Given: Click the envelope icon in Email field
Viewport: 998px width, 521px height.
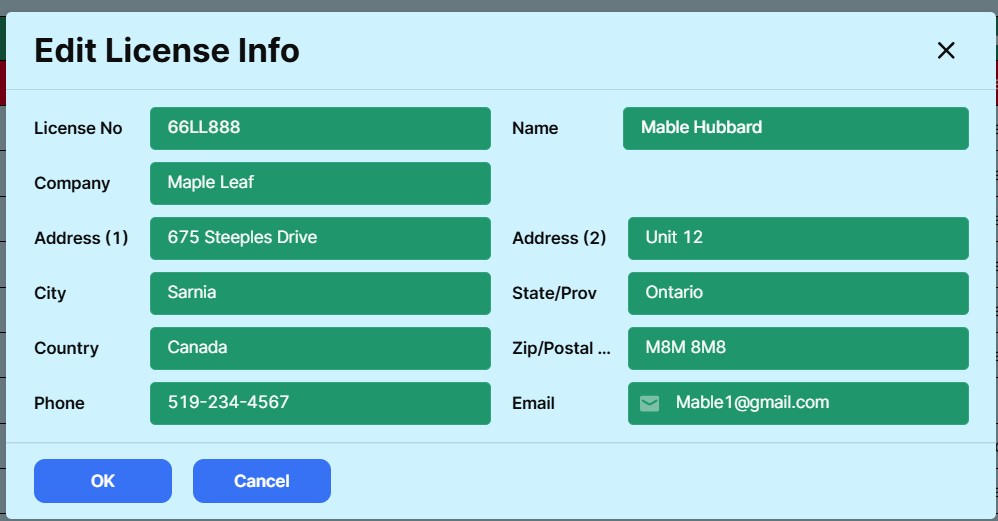Looking at the screenshot, I should (649, 403).
